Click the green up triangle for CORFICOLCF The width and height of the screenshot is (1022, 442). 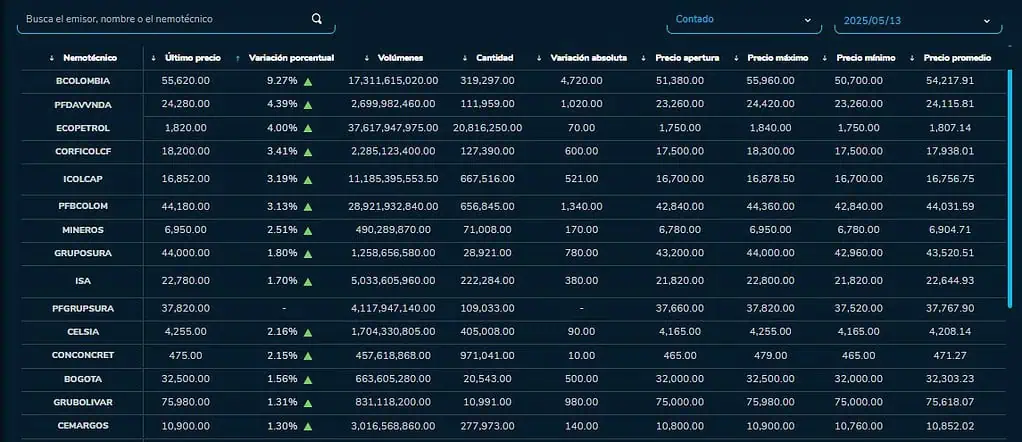pos(308,152)
